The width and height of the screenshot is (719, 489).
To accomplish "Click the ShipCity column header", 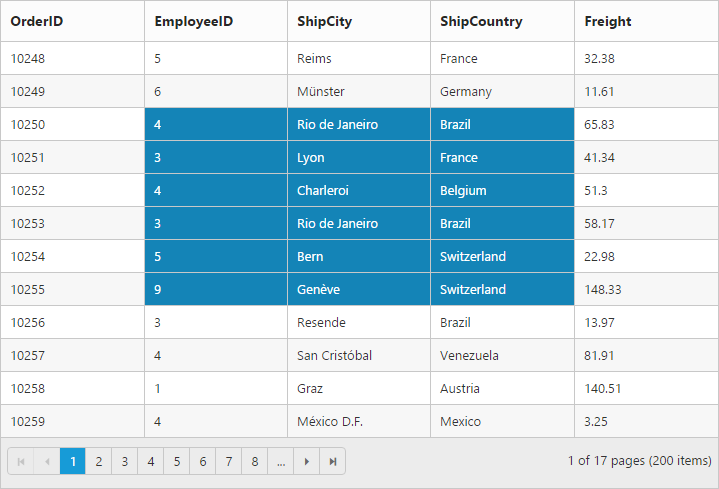I will tap(324, 21).
